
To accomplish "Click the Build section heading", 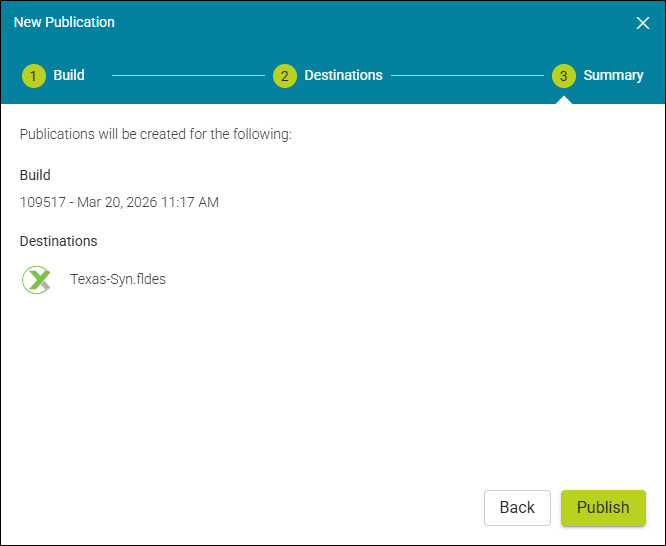I will 35,175.
